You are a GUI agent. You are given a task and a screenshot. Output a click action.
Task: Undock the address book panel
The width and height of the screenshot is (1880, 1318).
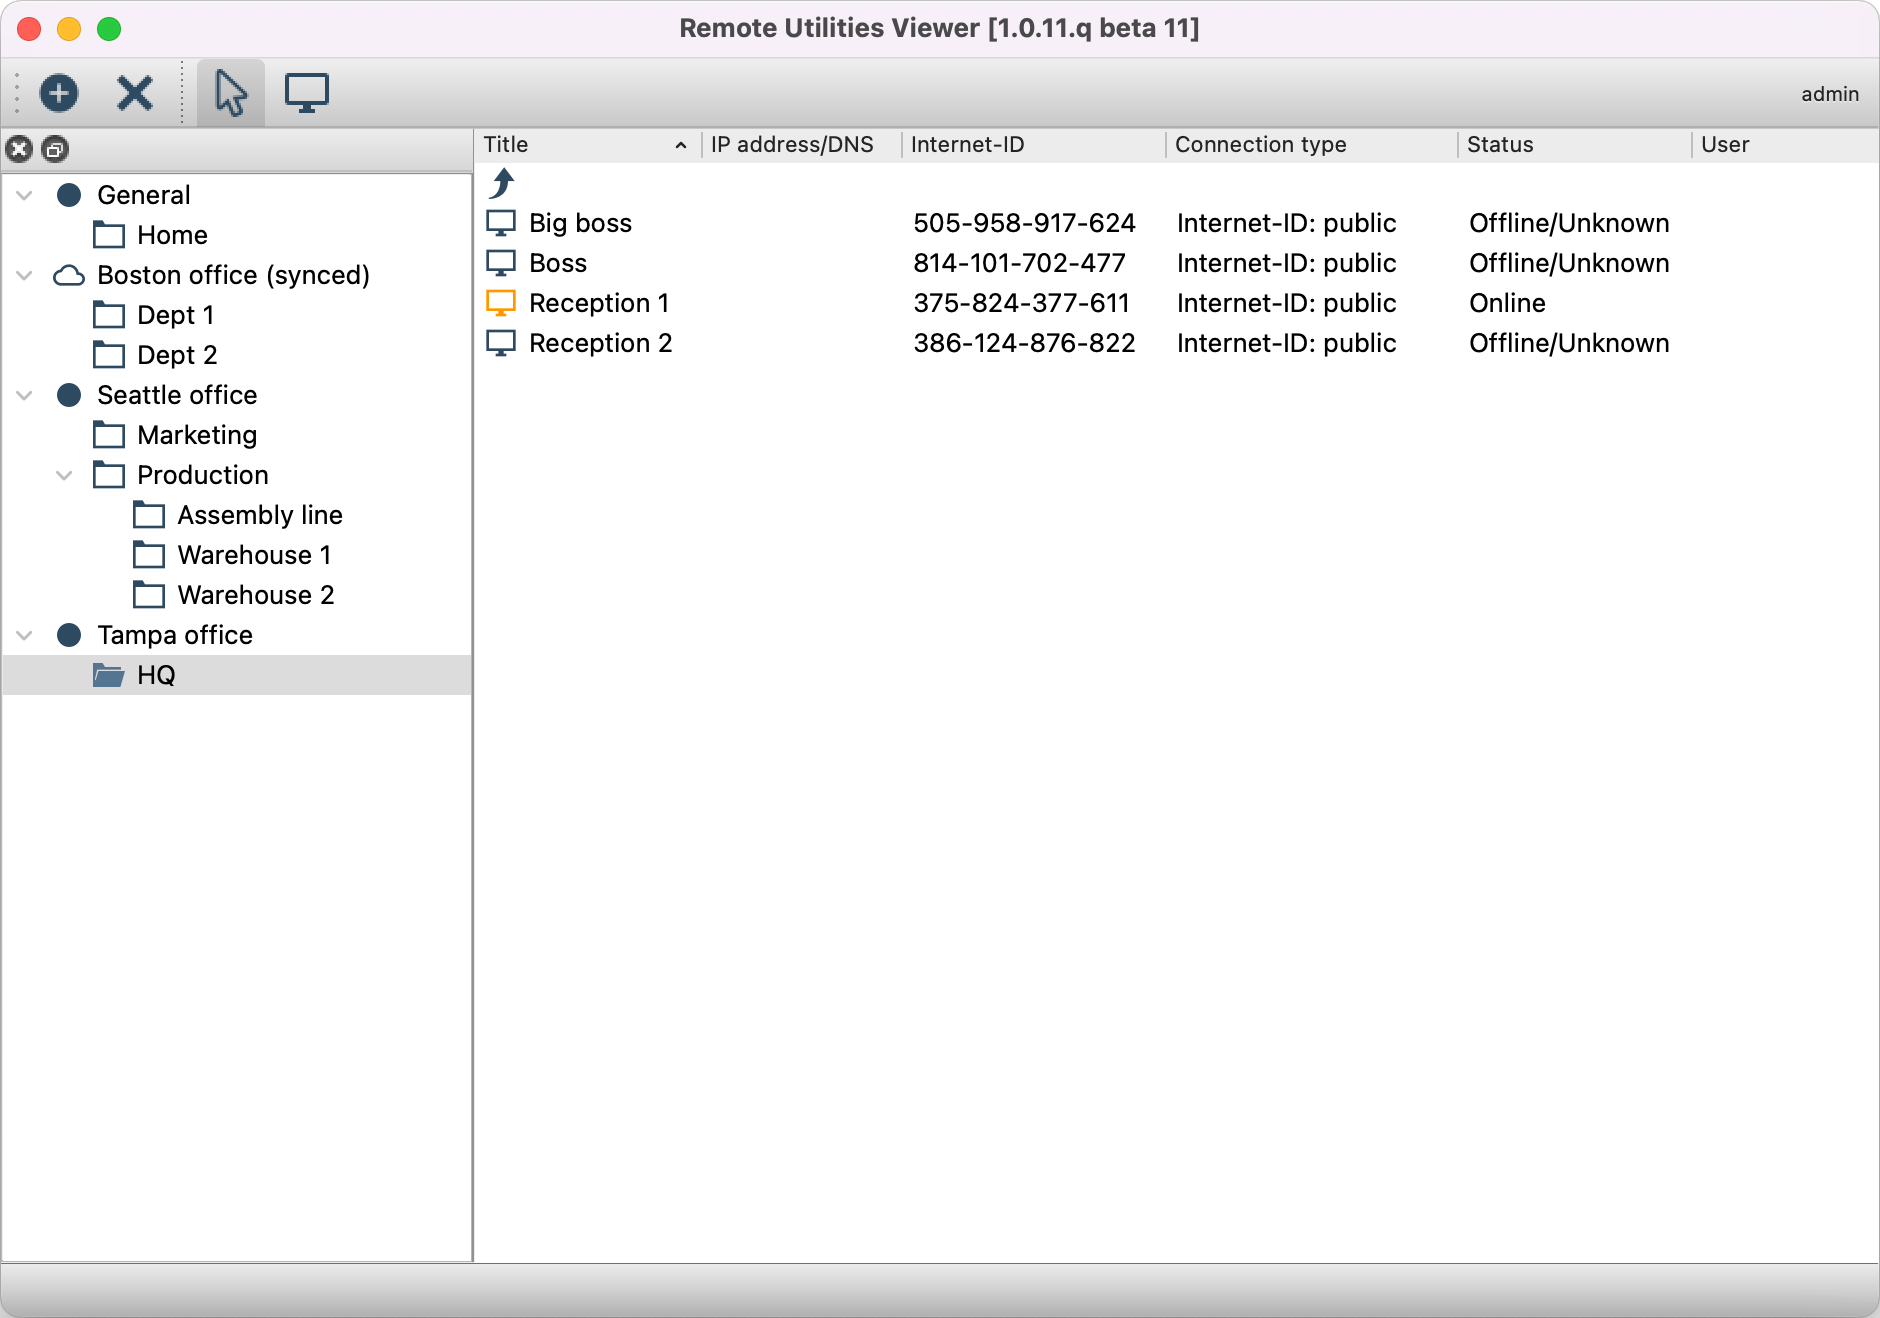(x=55, y=150)
